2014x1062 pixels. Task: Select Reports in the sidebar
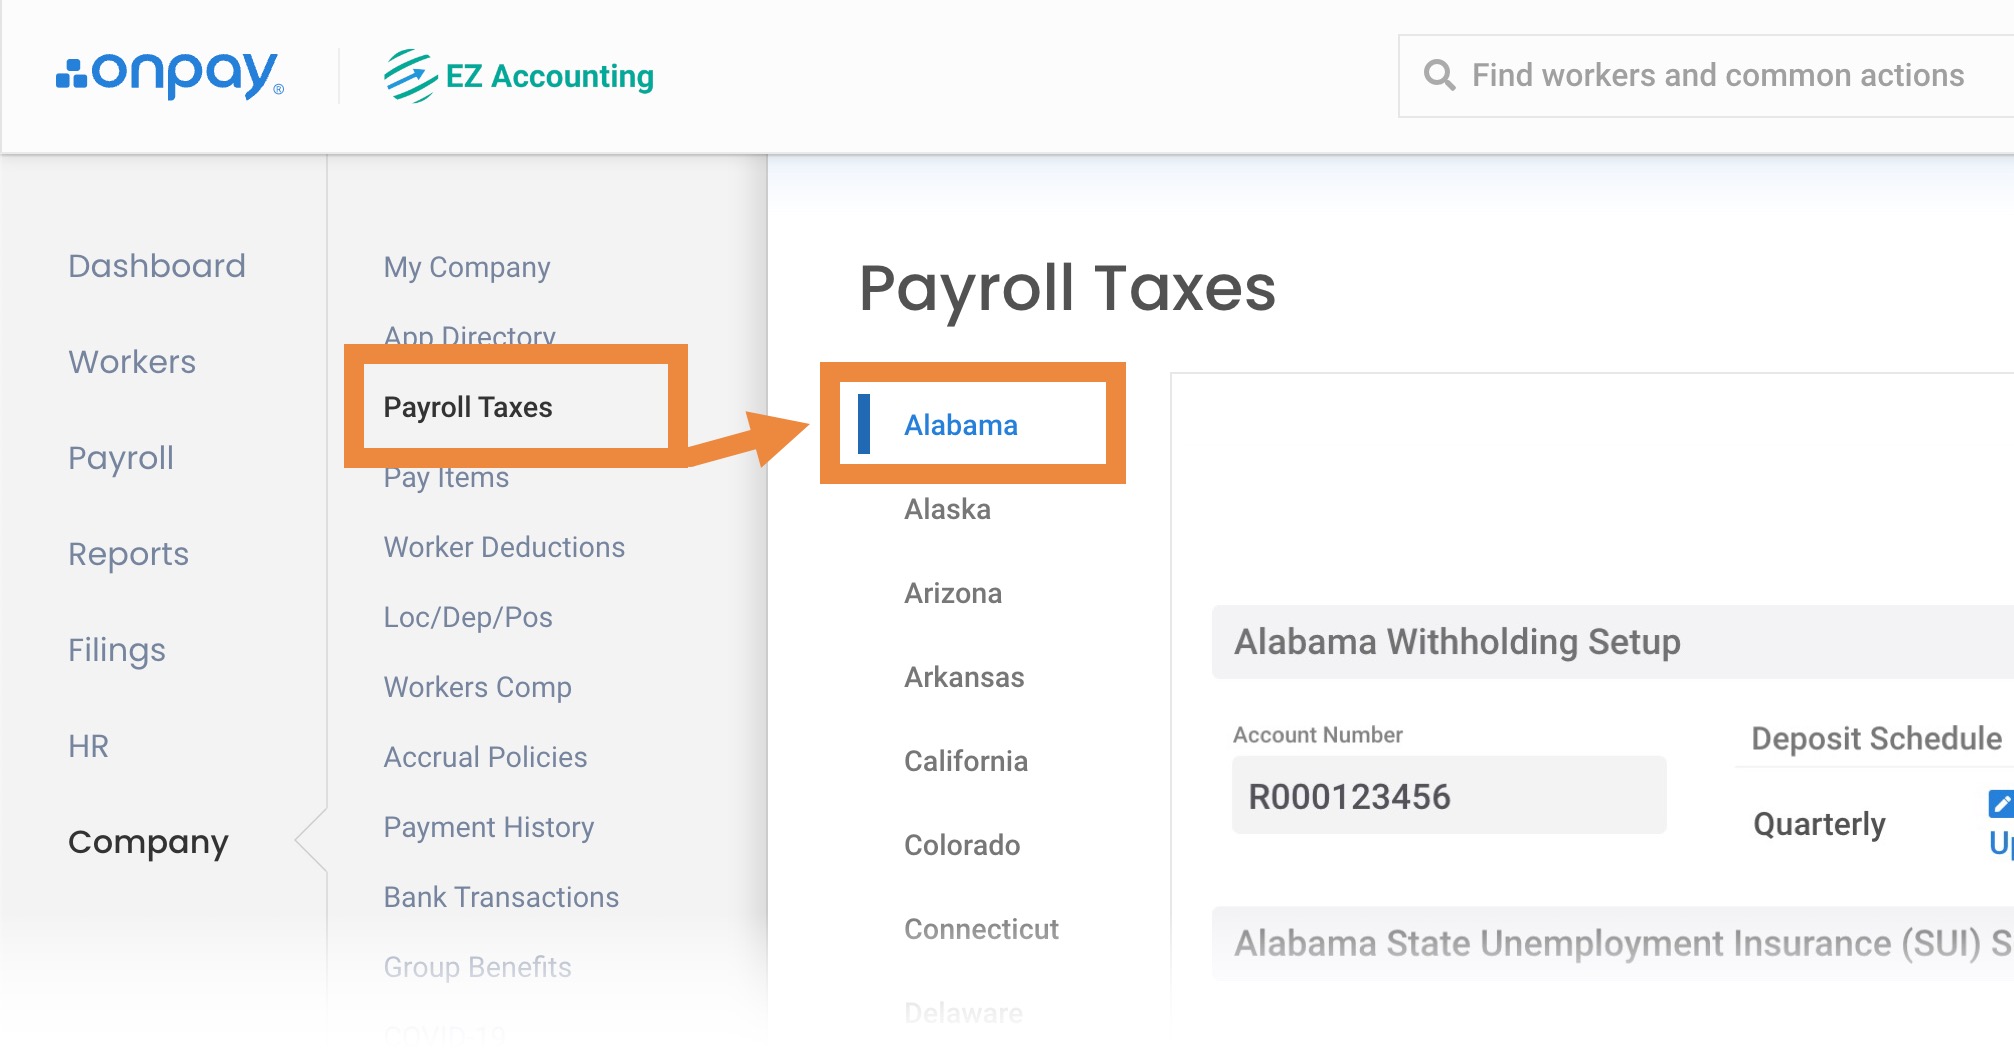(128, 554)
